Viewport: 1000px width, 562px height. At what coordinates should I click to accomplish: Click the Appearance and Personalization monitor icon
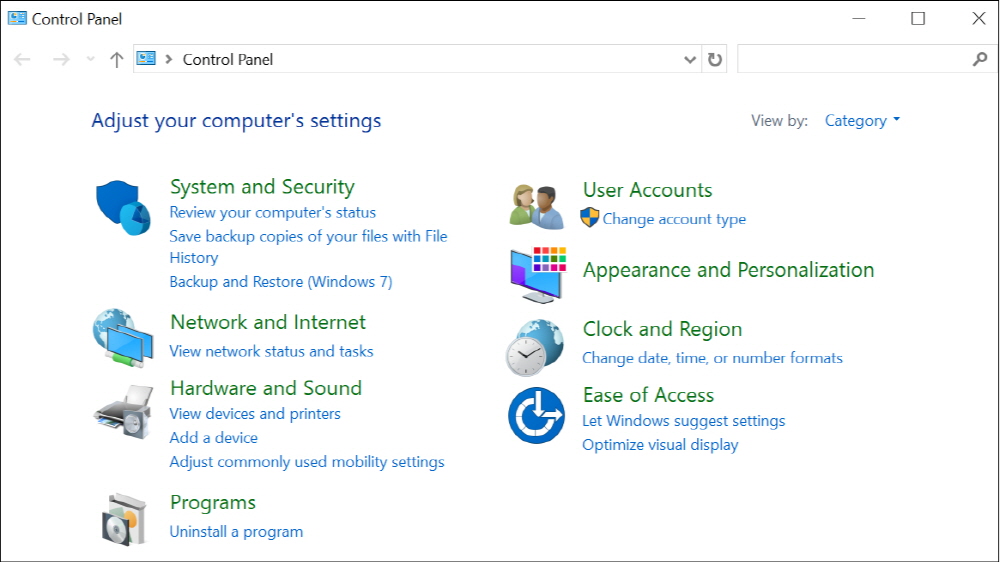537,274
